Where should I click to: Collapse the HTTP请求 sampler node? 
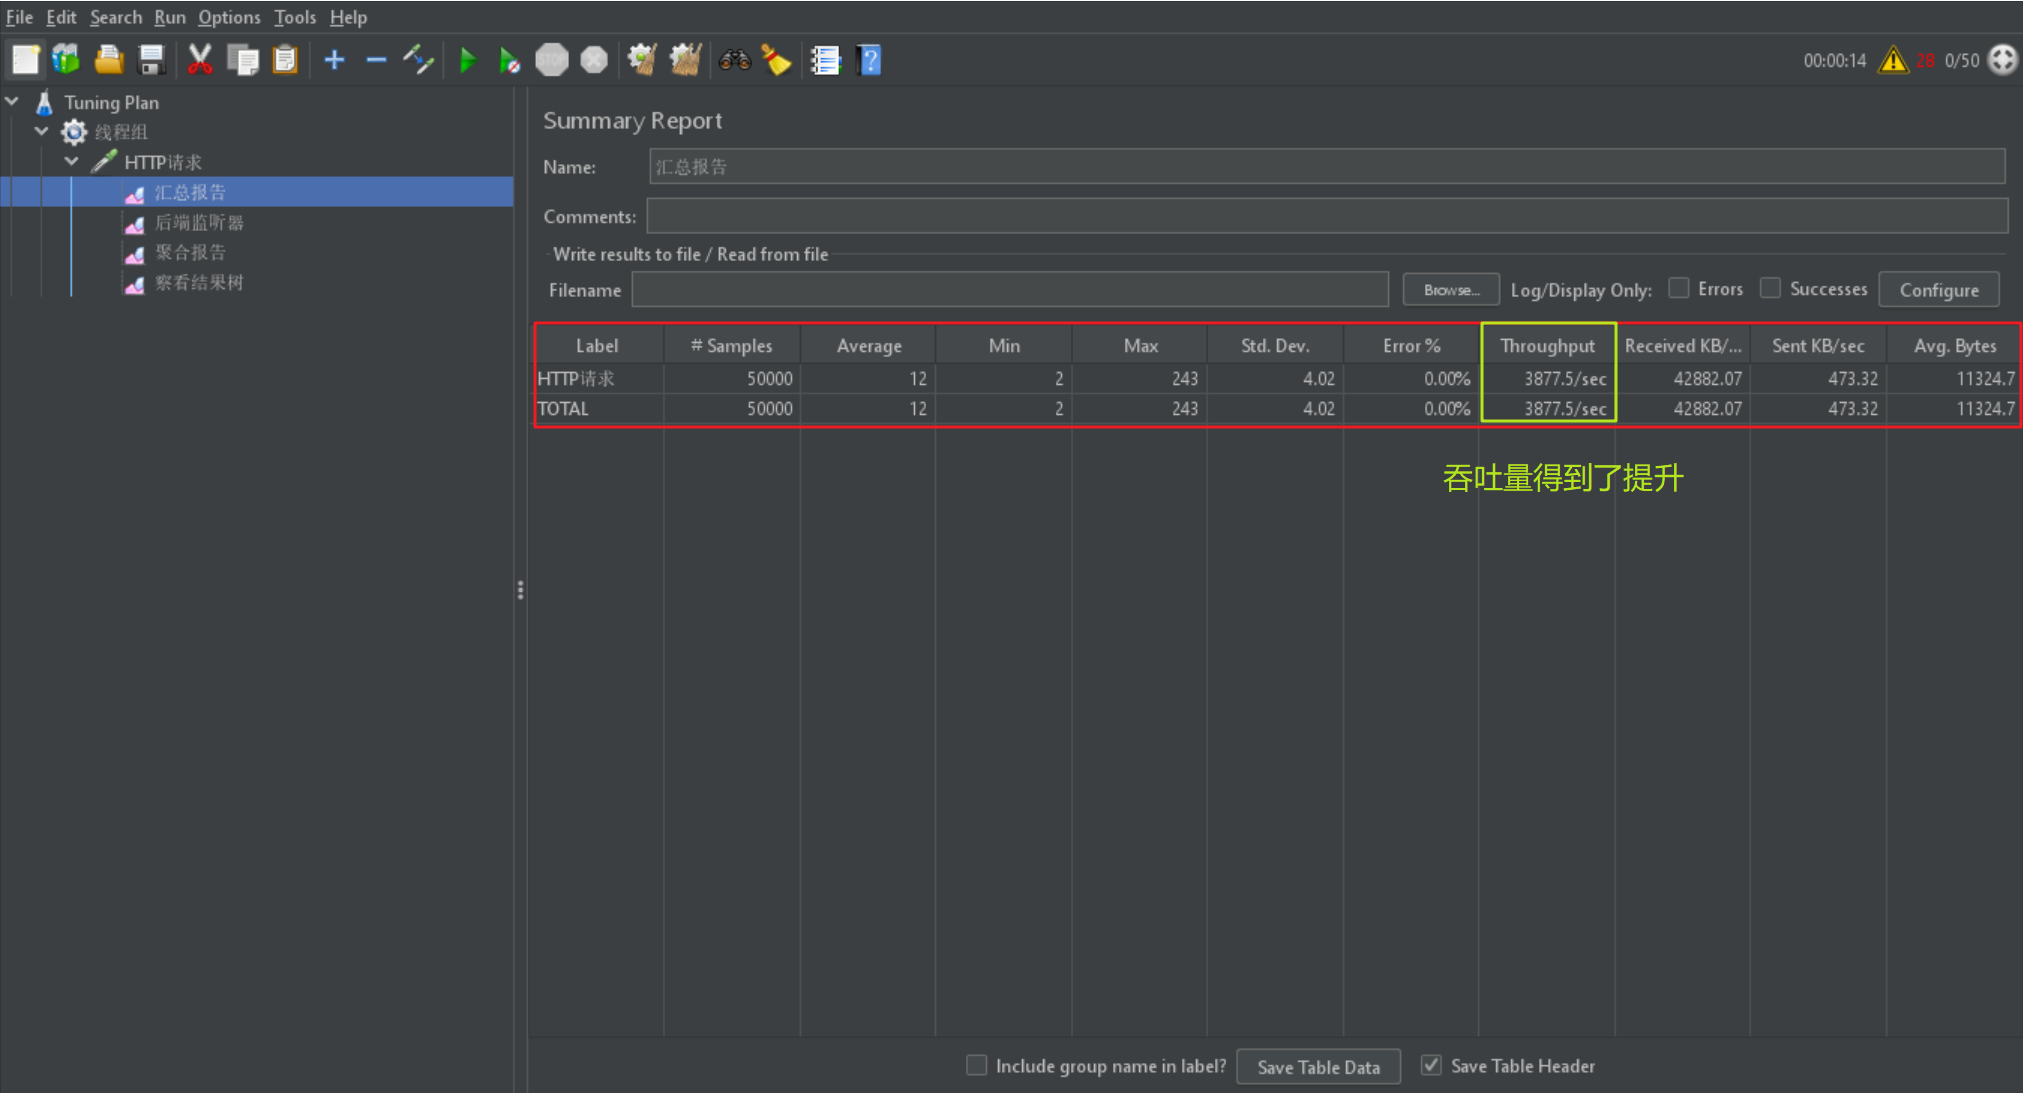coord(72,161)
